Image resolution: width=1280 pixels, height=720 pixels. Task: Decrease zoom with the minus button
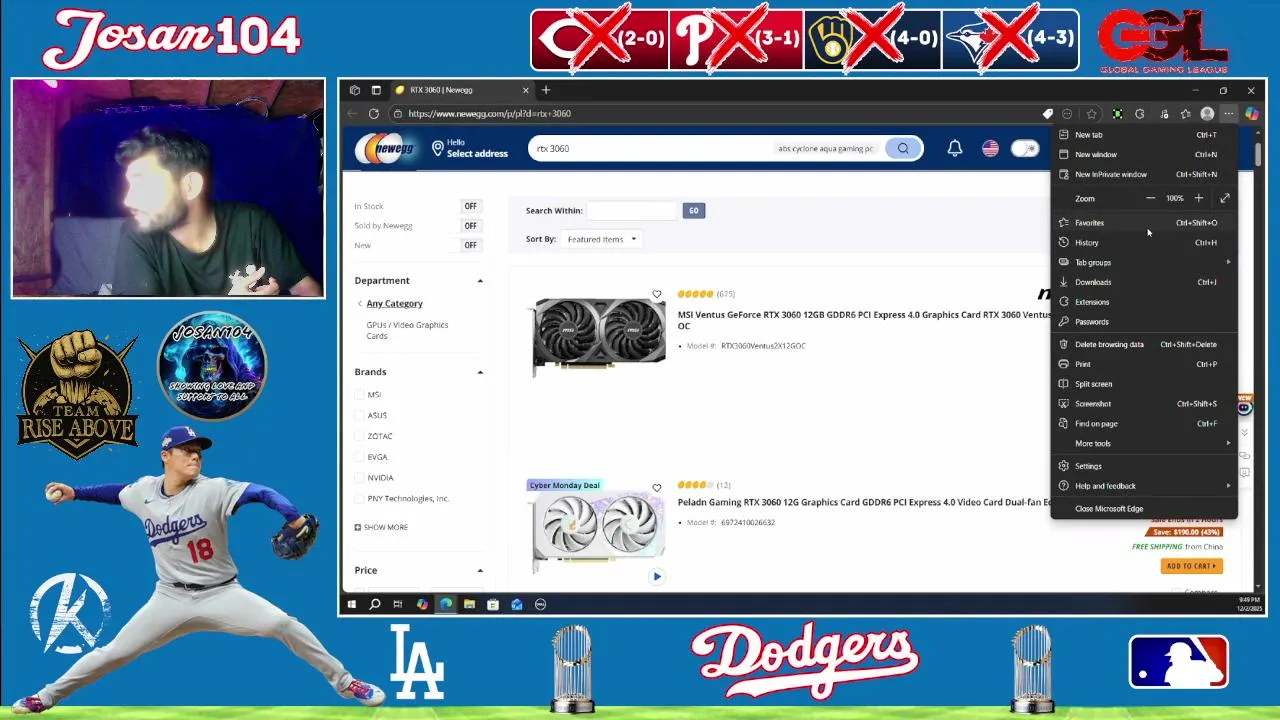[1150, 198]
